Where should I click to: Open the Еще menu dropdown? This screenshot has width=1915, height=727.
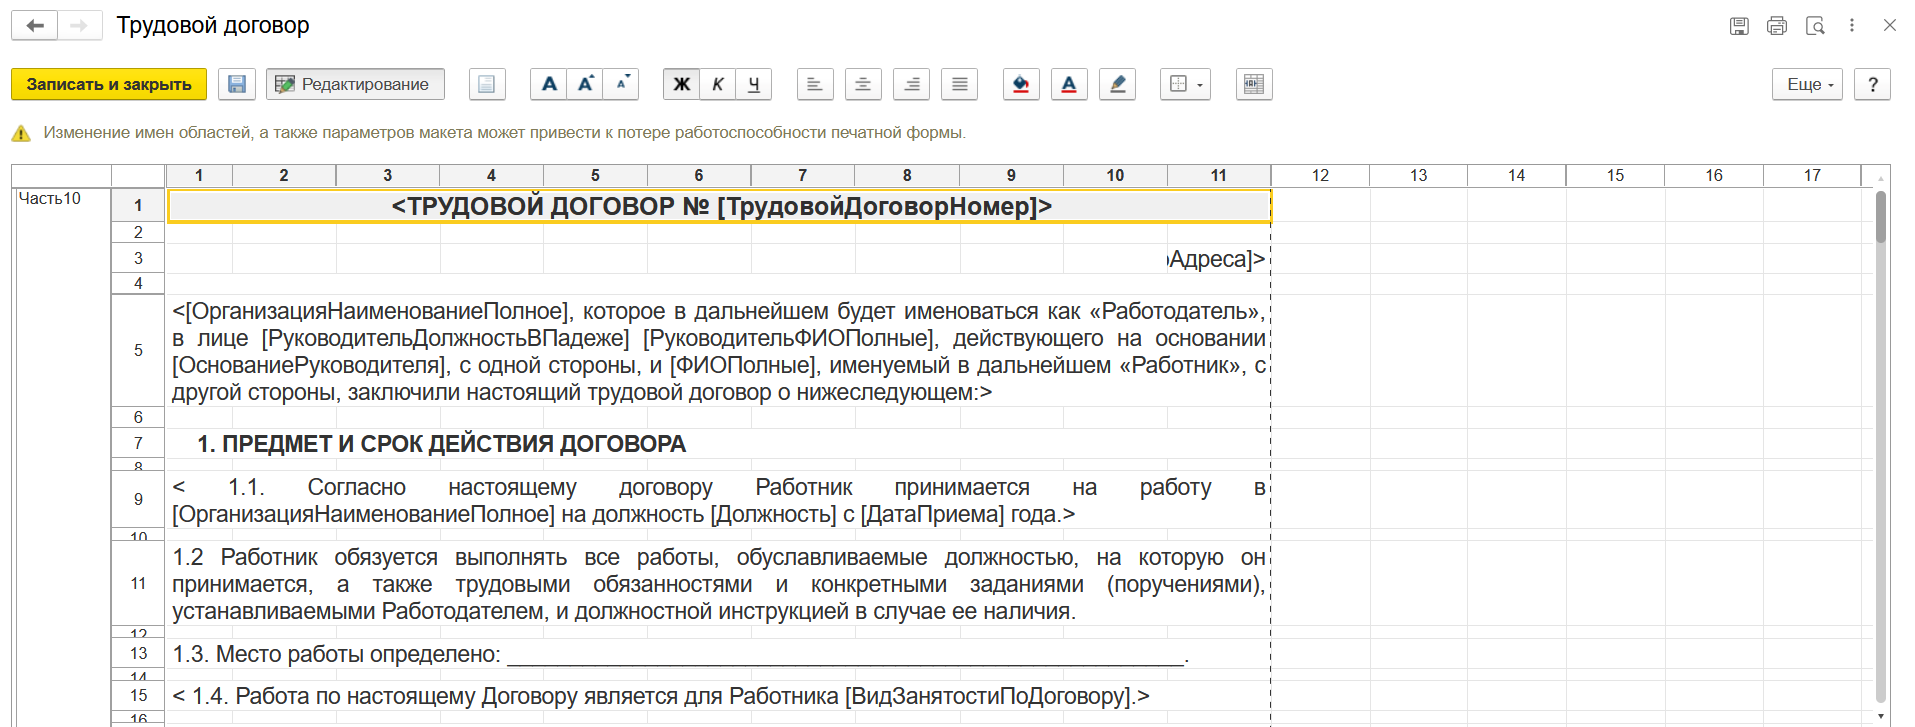[1808, 84]
